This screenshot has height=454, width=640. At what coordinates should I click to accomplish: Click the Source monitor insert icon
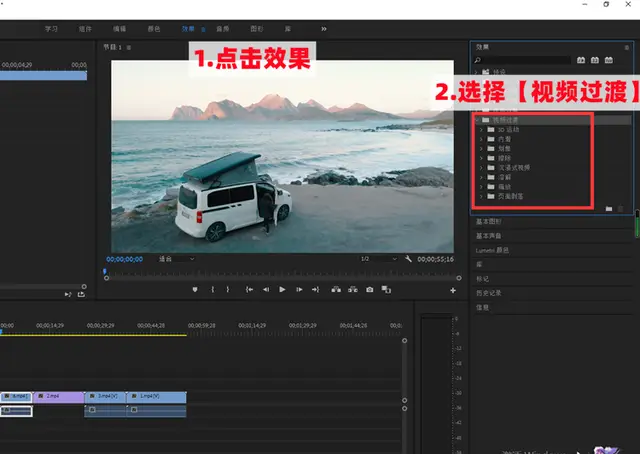68,294
